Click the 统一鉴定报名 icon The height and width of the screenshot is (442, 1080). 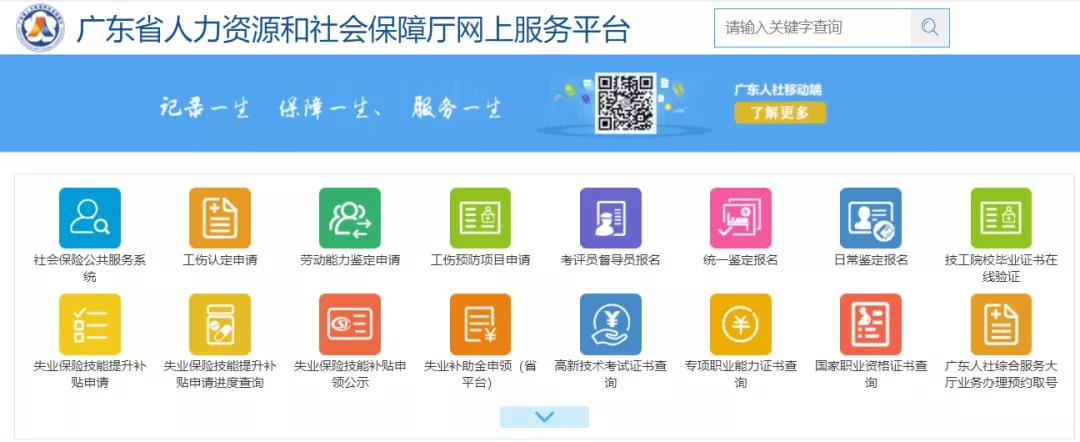click(740, 218)
